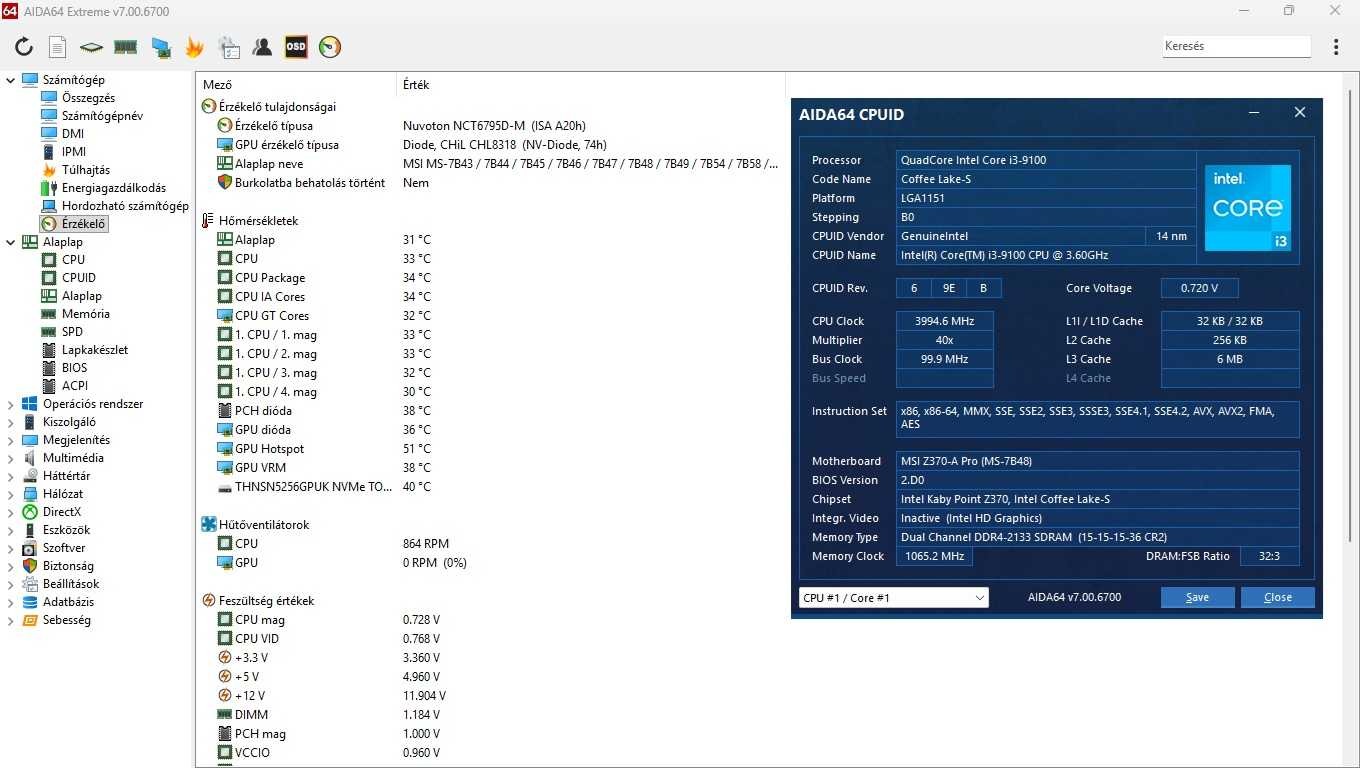1360x768 pixels.
Task: Select the CPU Package temperature row
Action: (x=490, y=278)
